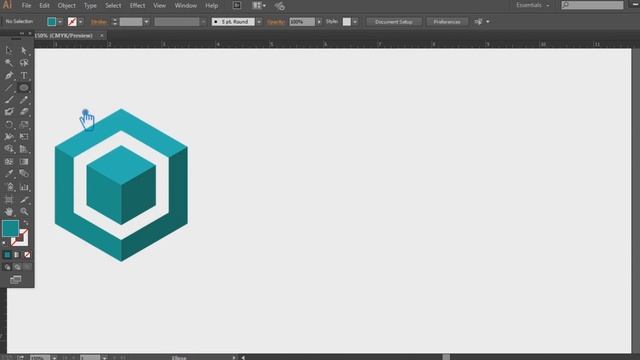The width and height of the screenshot is (640, 360).
Task: Open the Window menu
Action: point(186,5)
